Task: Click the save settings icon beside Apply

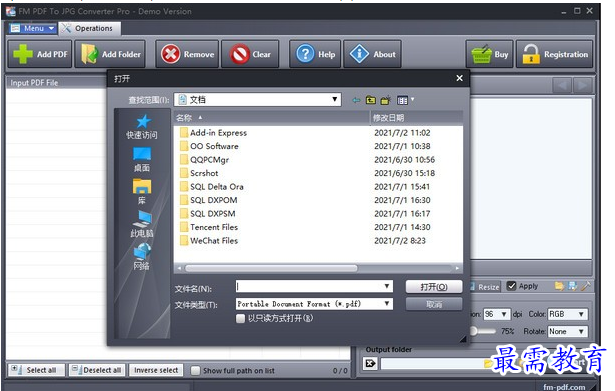Action: pos(573,286)
